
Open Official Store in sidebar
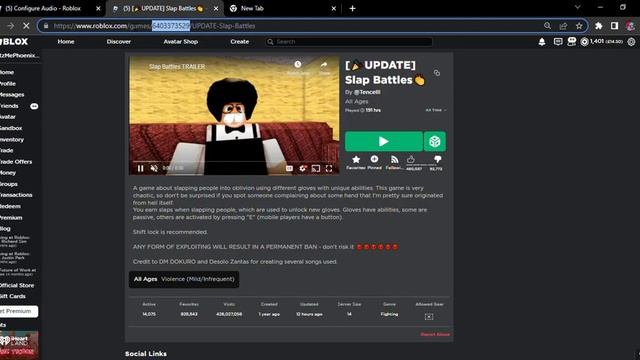pos(17,285)
